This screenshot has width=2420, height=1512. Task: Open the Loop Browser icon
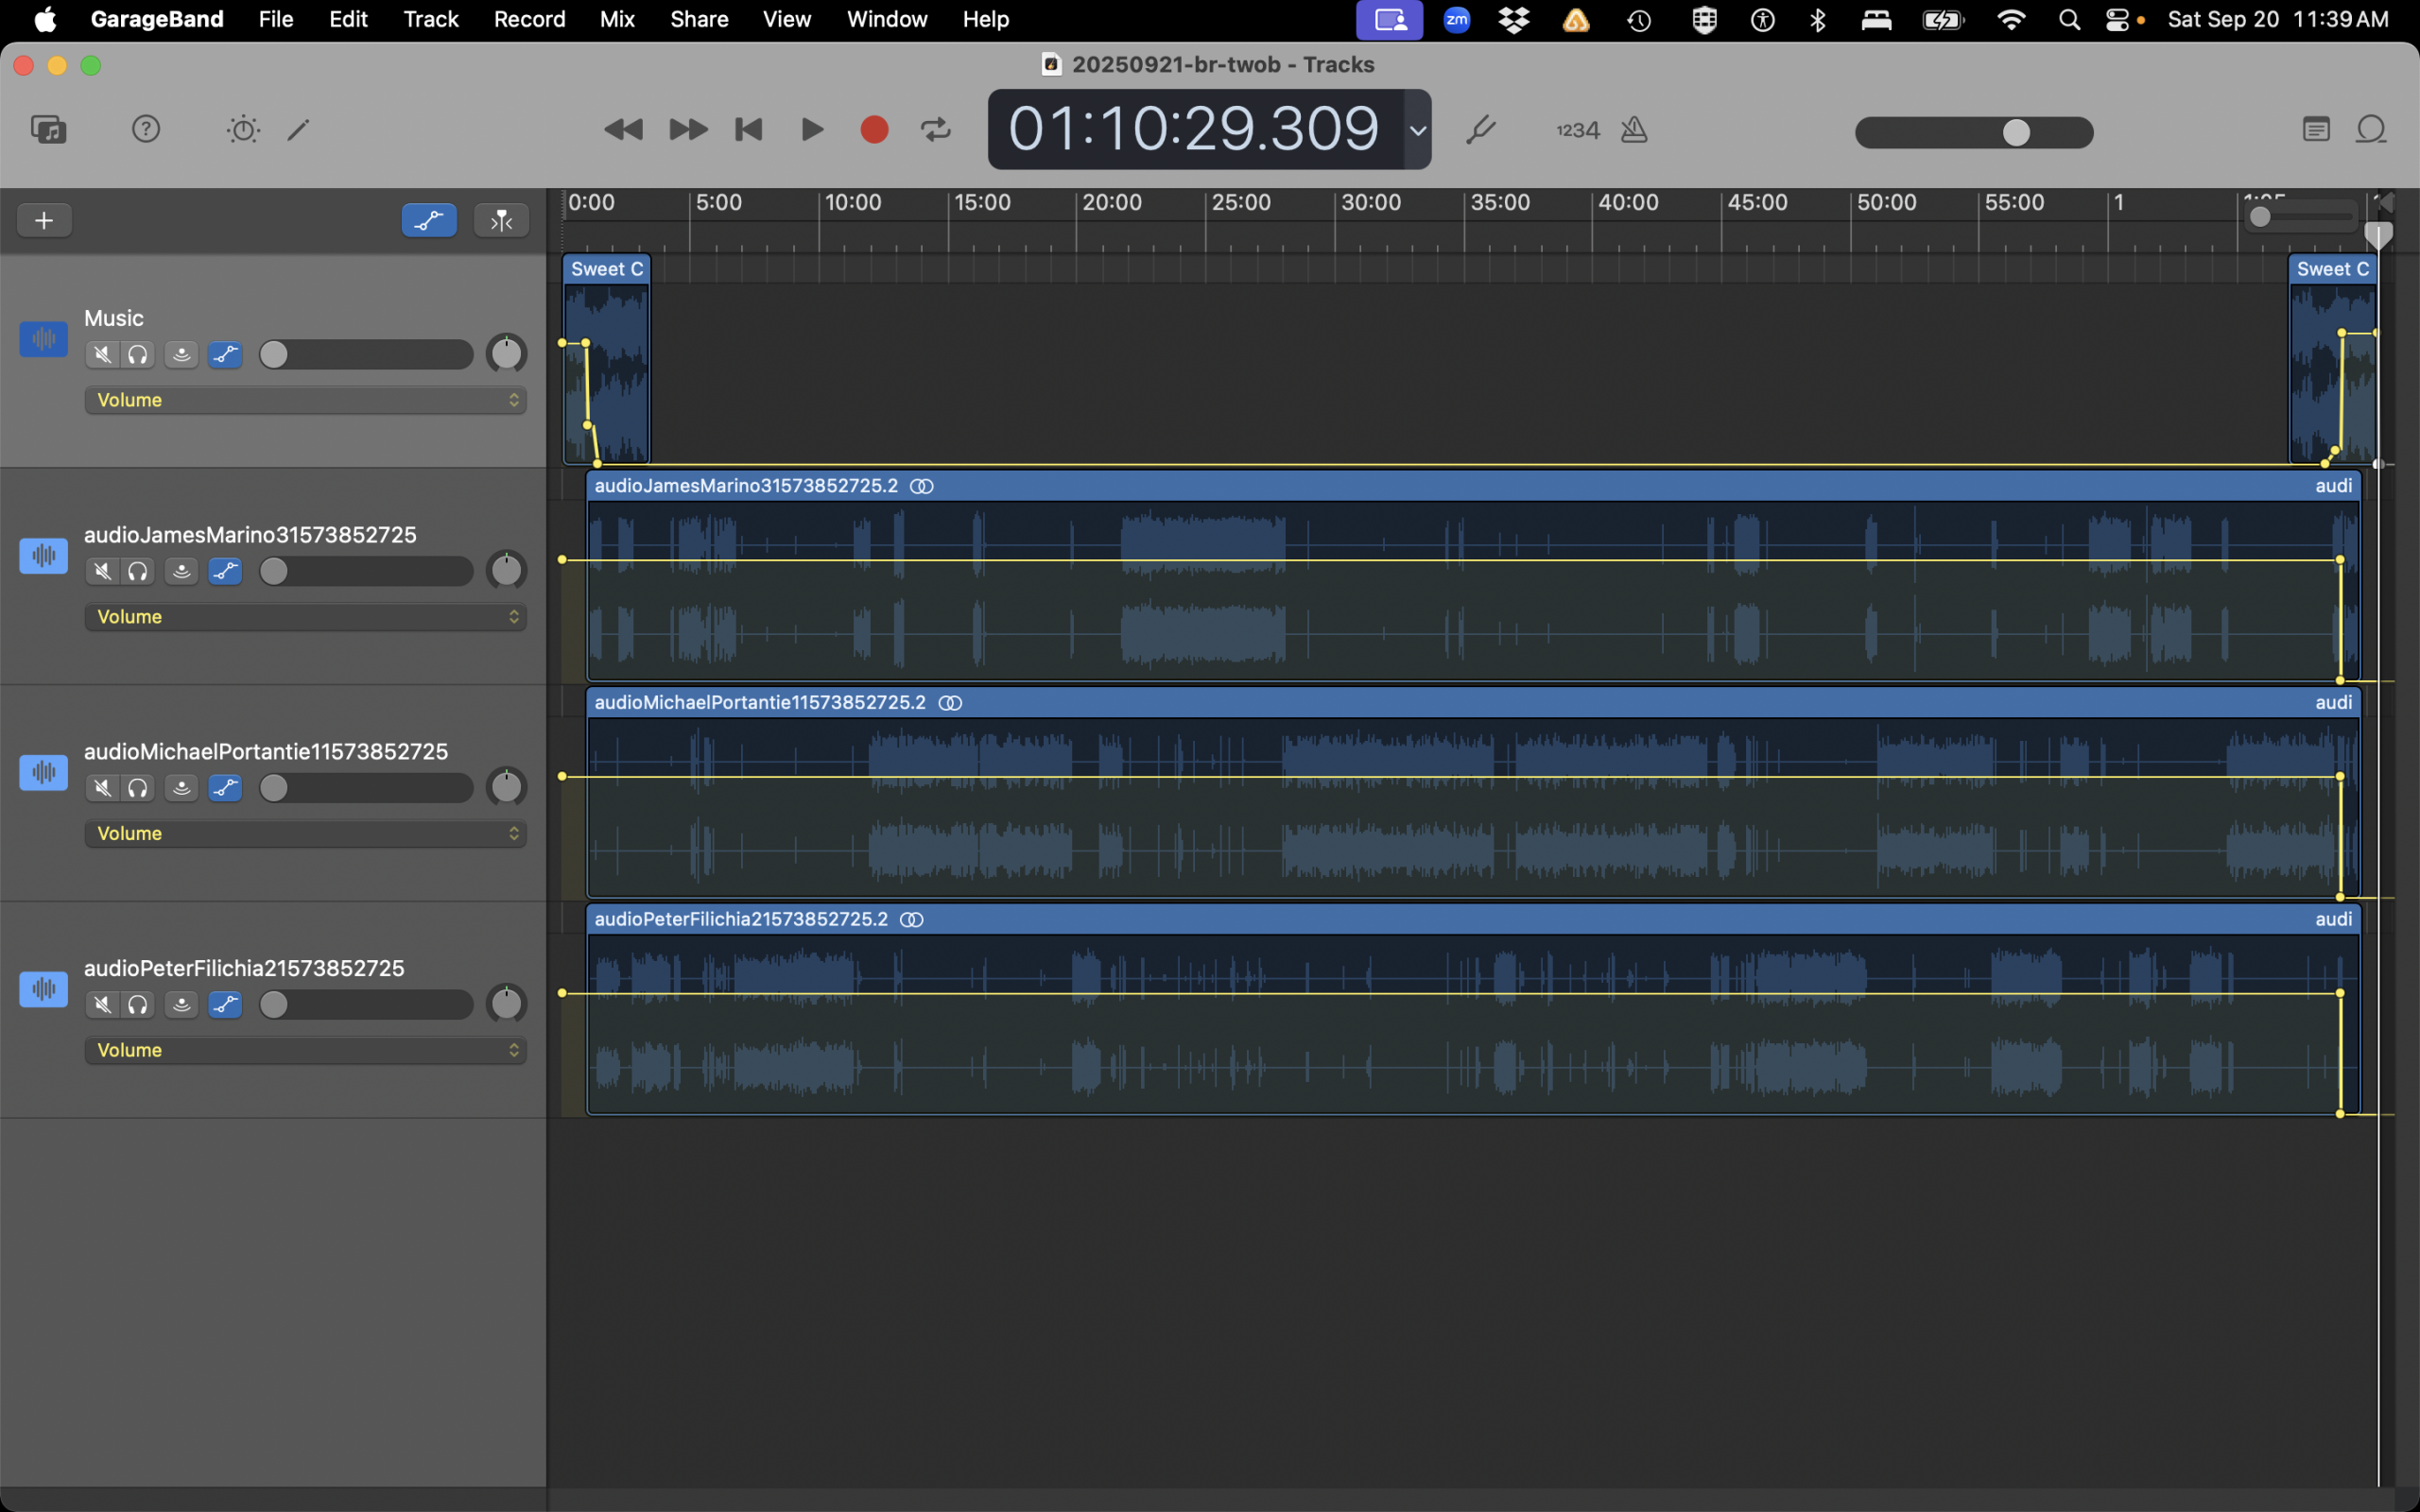tap(2371, 129)
